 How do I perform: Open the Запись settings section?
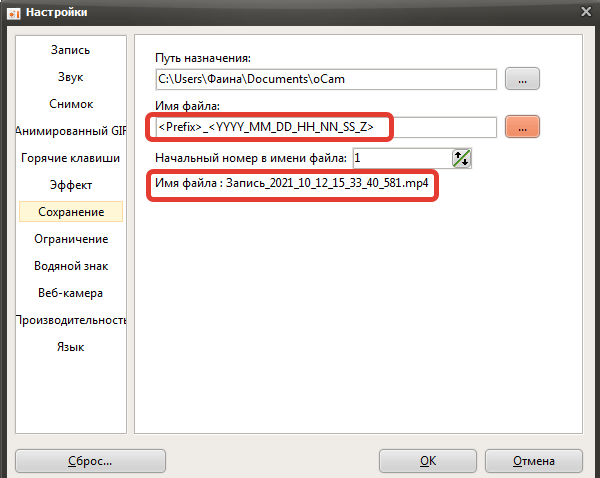(70, 50)
